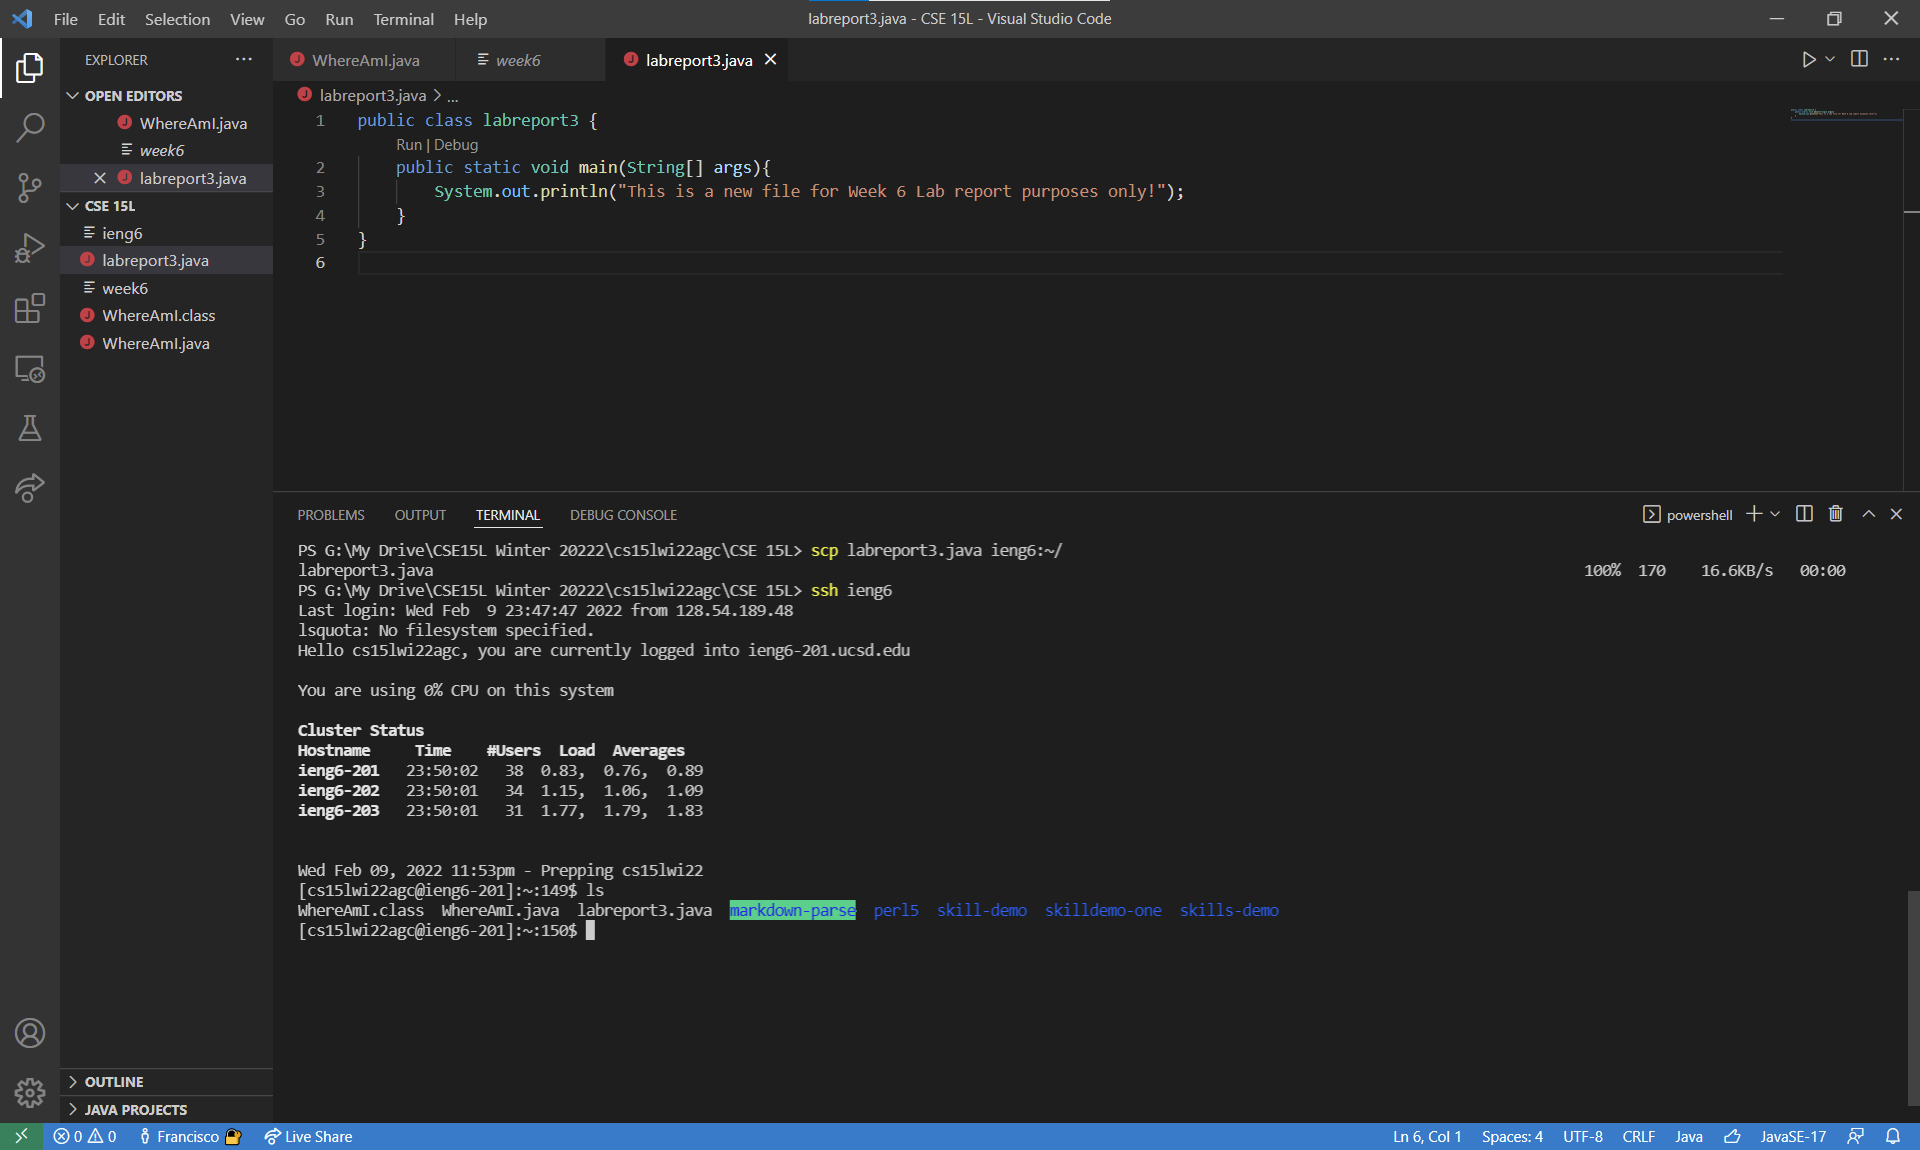Open WhereAmI.java in CSE 15L folder
The image size is (1920, 1150).
pos(166,343)
